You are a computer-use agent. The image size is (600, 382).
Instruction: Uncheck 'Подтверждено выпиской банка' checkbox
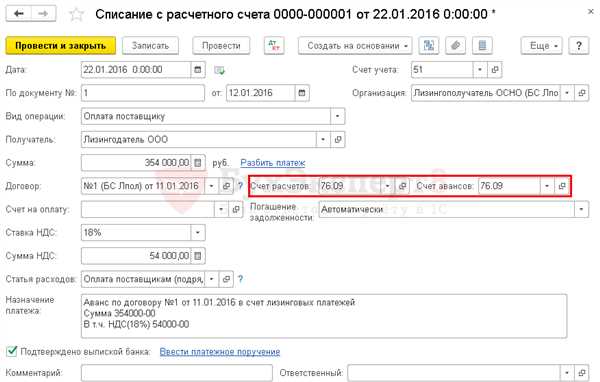[12, 351]
